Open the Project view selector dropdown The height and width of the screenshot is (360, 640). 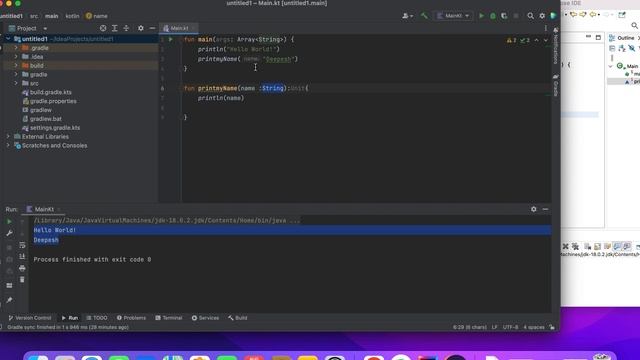[x=28, y=28]
